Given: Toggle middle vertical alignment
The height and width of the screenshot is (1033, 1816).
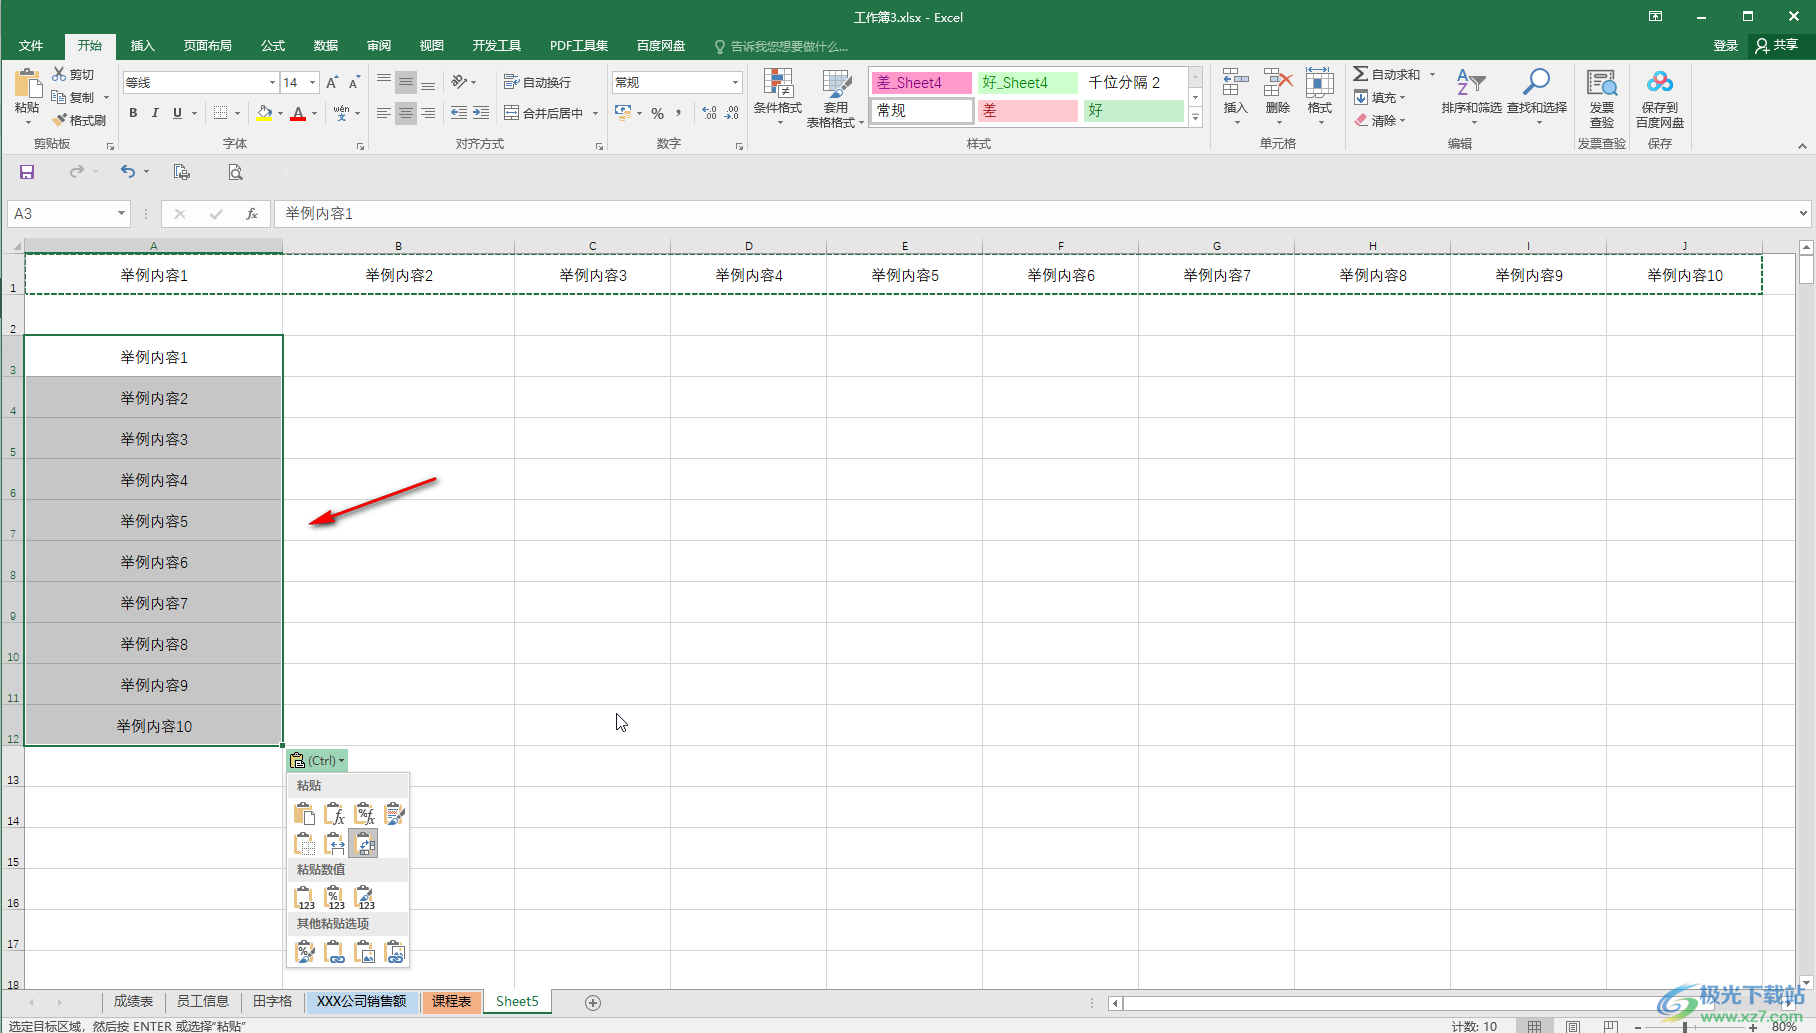Looking at the screenshot, I should (x=405, y=82).
